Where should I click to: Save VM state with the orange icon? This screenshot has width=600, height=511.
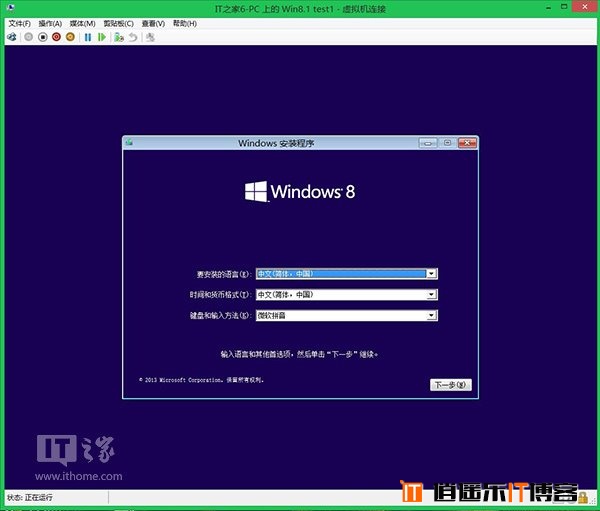pos(70,37)
